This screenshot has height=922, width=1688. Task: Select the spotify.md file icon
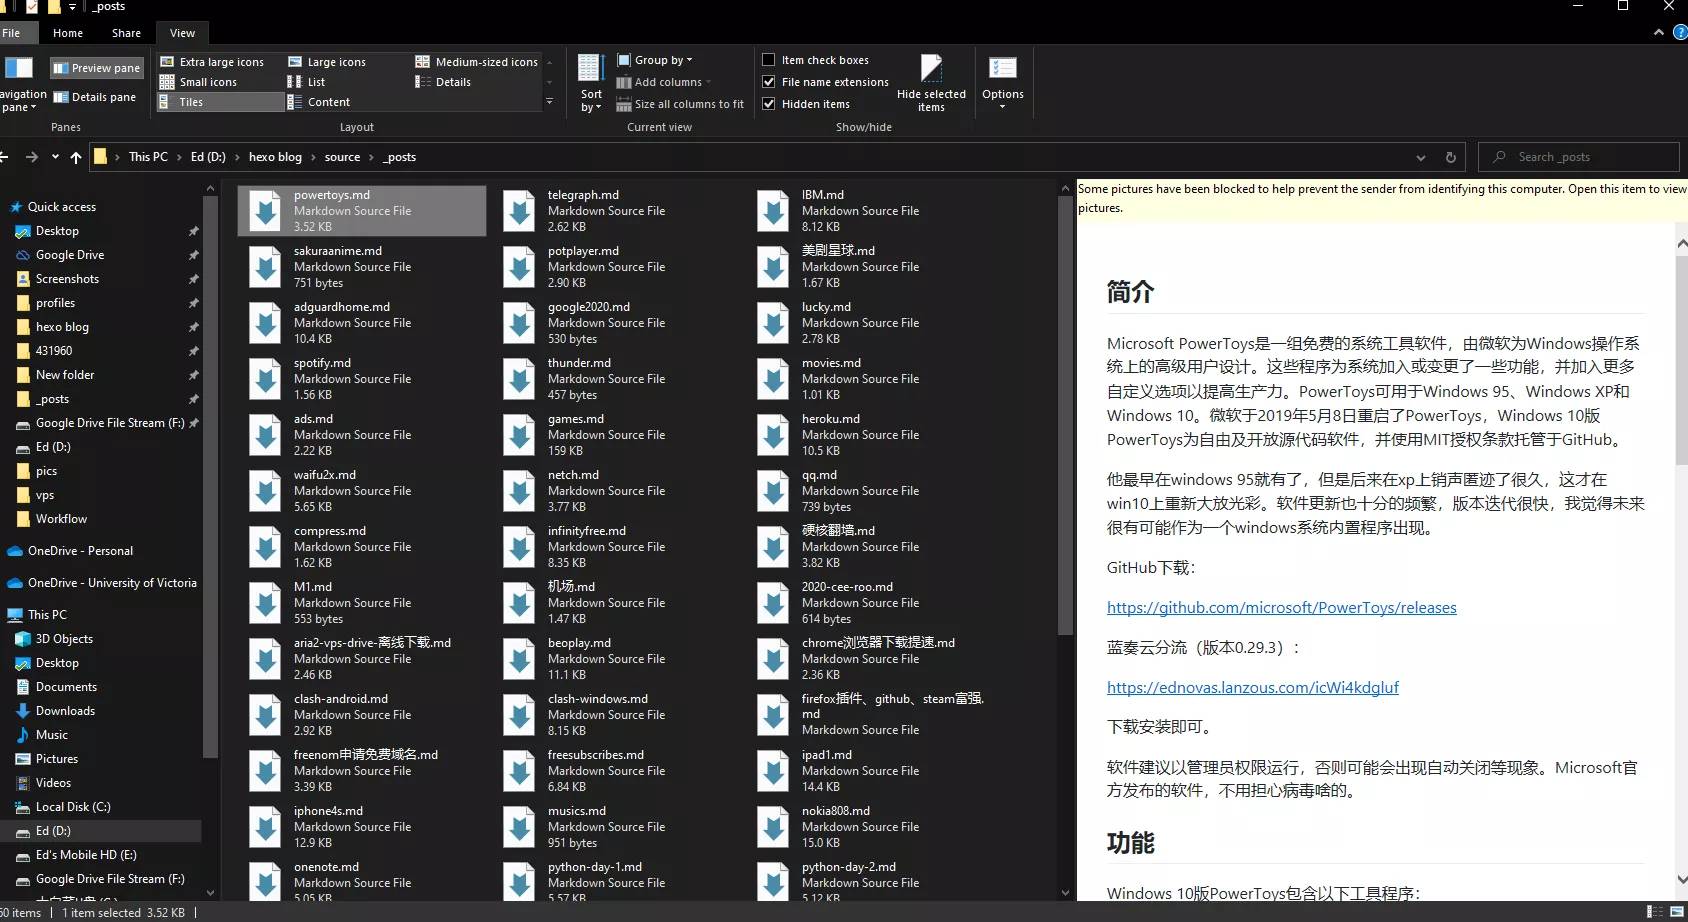(265, 379)
